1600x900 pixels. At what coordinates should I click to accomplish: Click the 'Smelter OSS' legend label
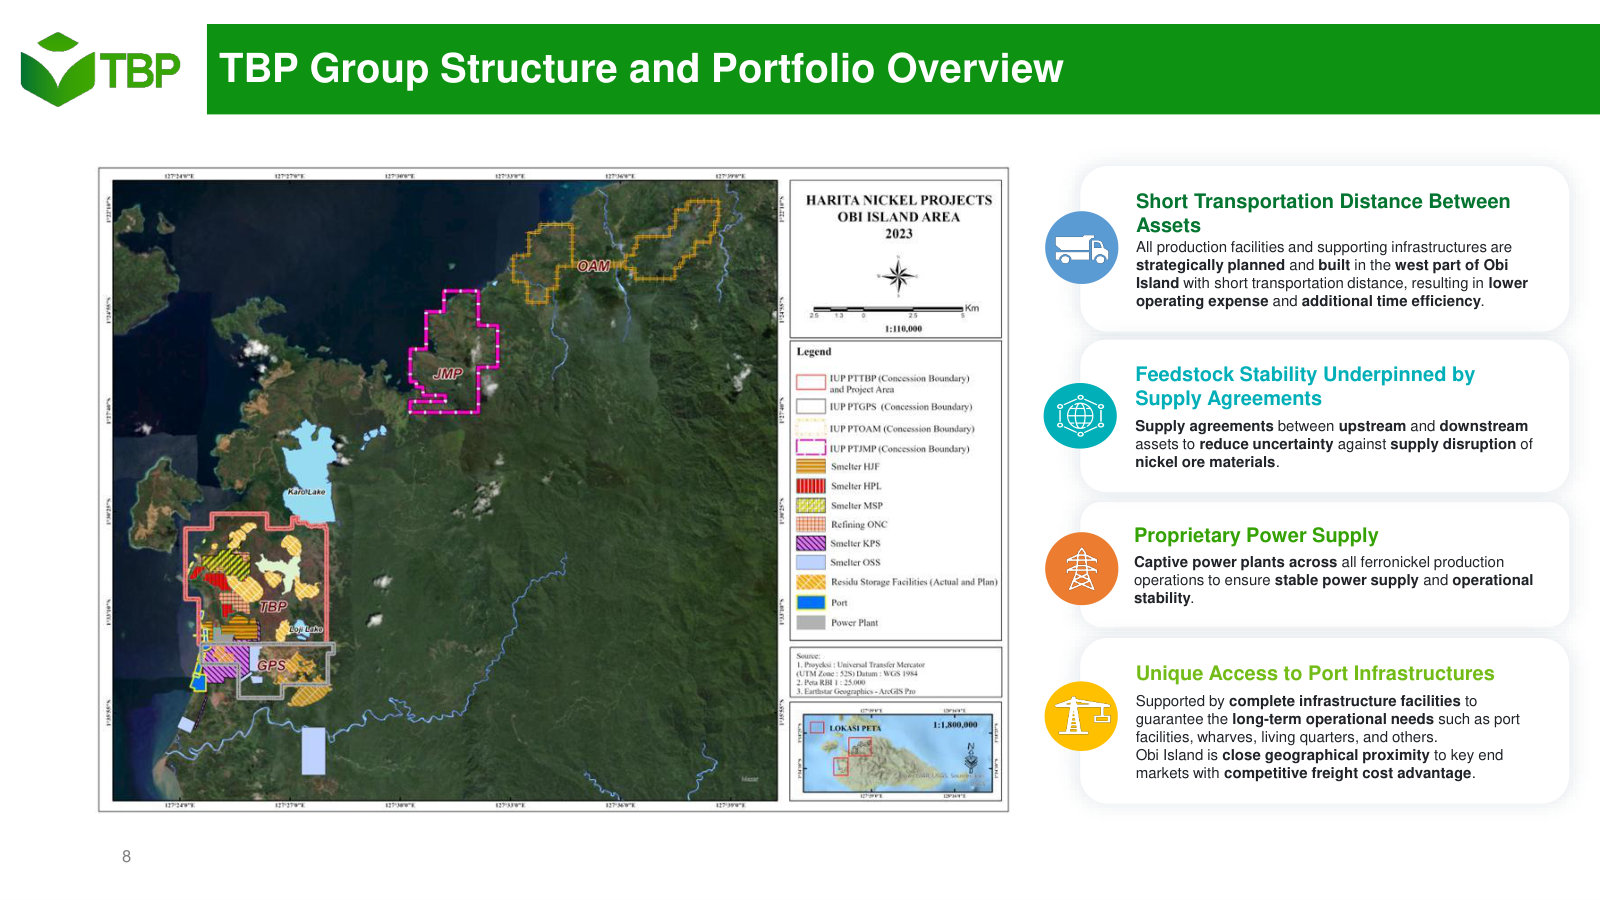855,562
